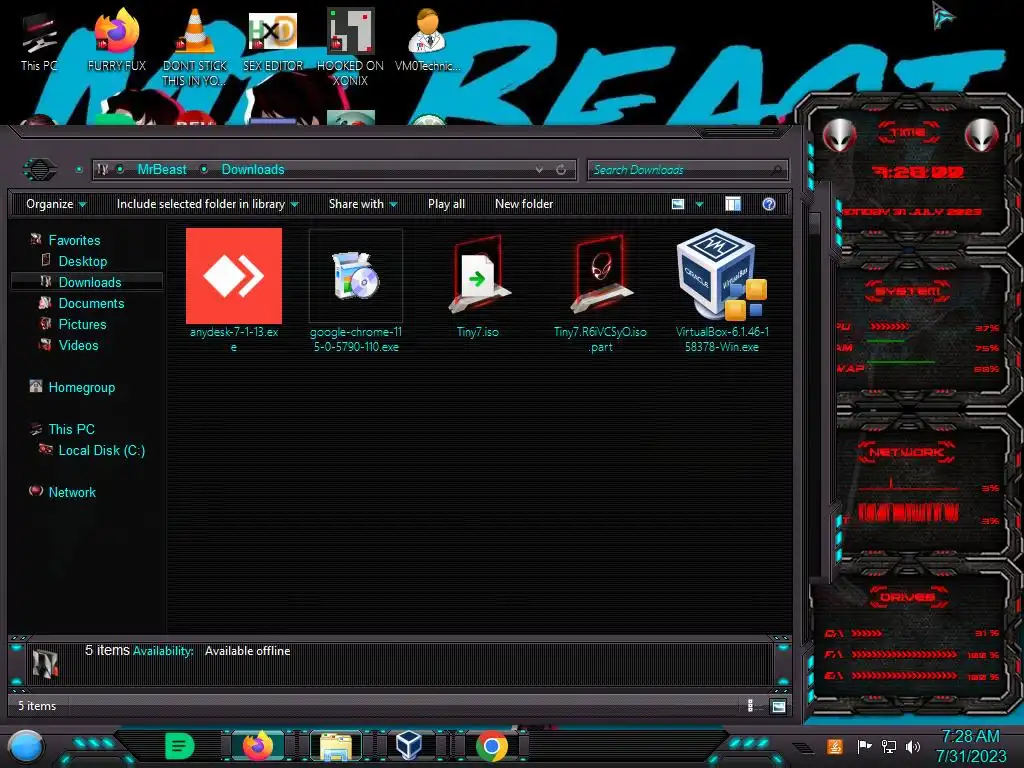The height and width of the screenshot is (768, 1024).
Task: Click MrBeast in the address breadcrumb
Action: pyautogui.click(x=162, y=170)
